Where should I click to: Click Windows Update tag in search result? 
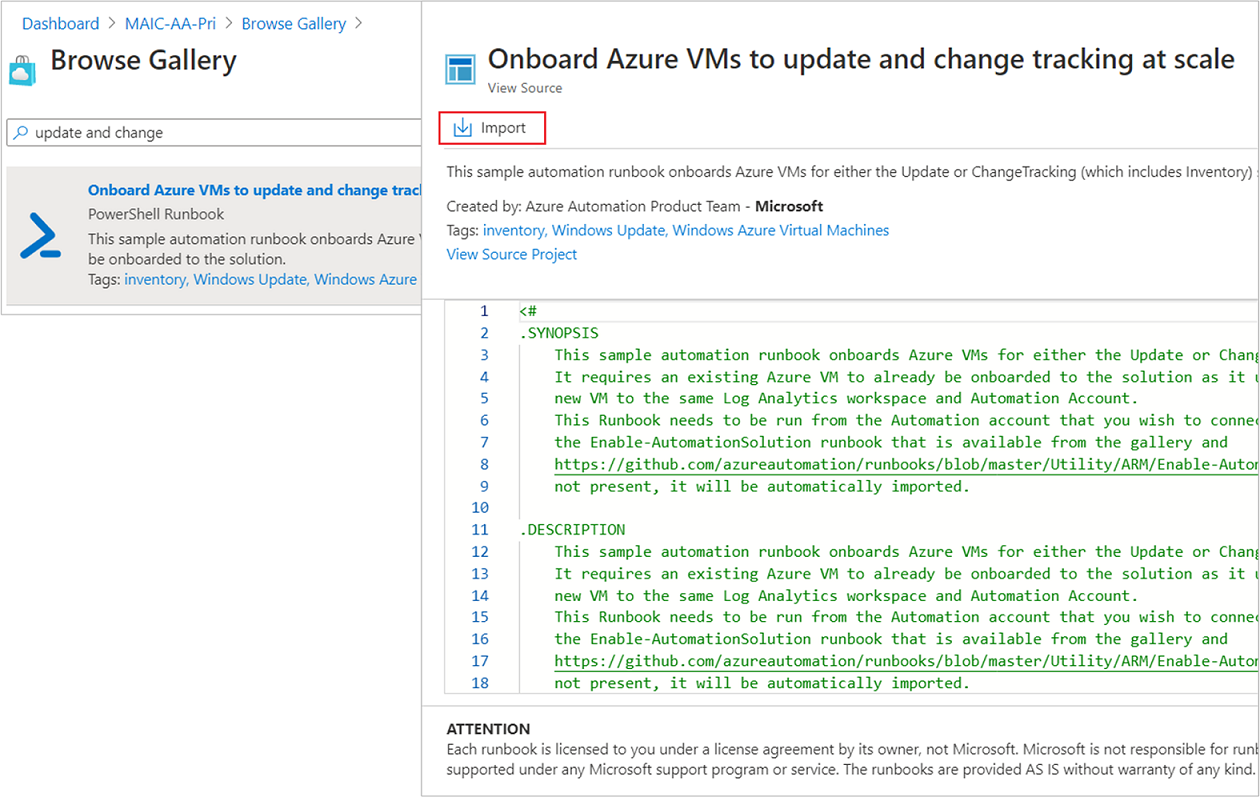coord(250,279)
